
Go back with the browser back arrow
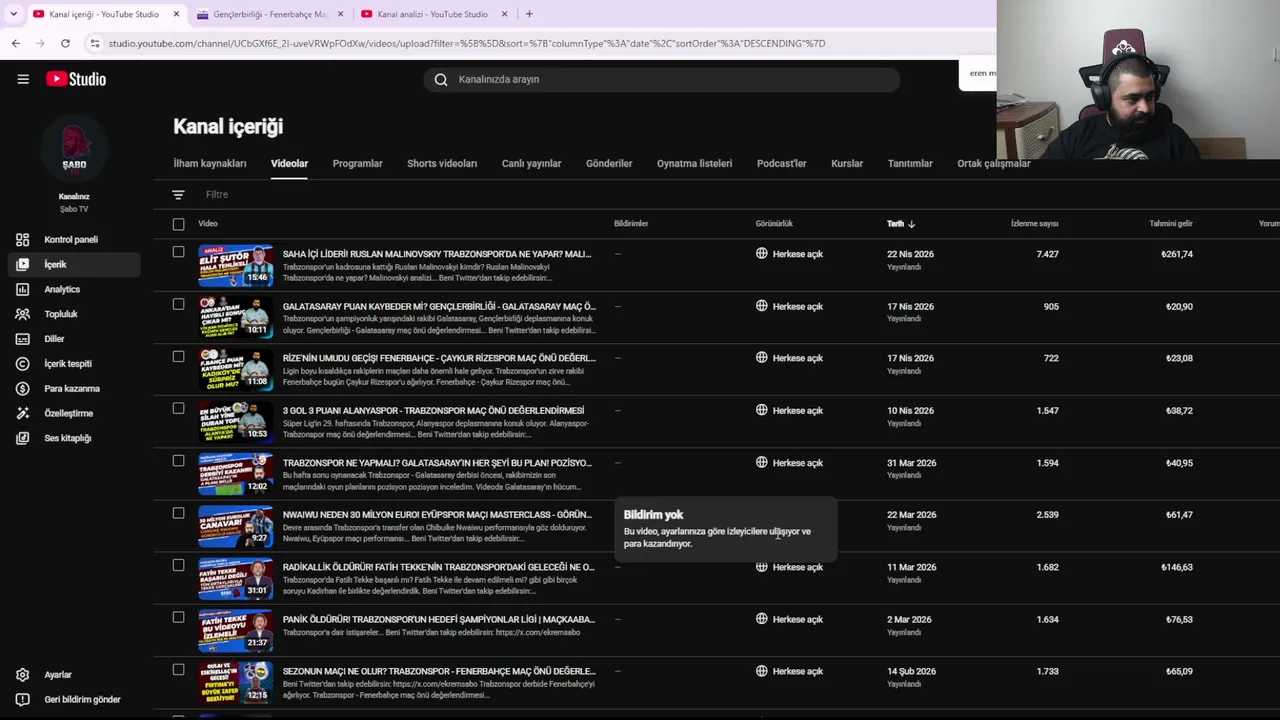point(16,43)
